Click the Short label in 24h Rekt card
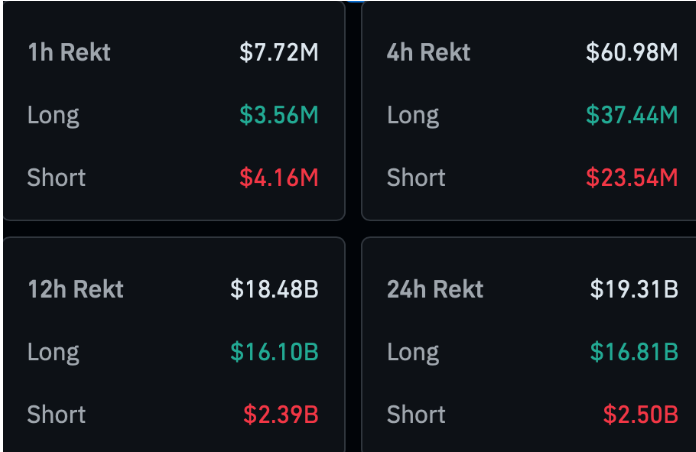696x452 pixels. [x=416, y=414]
